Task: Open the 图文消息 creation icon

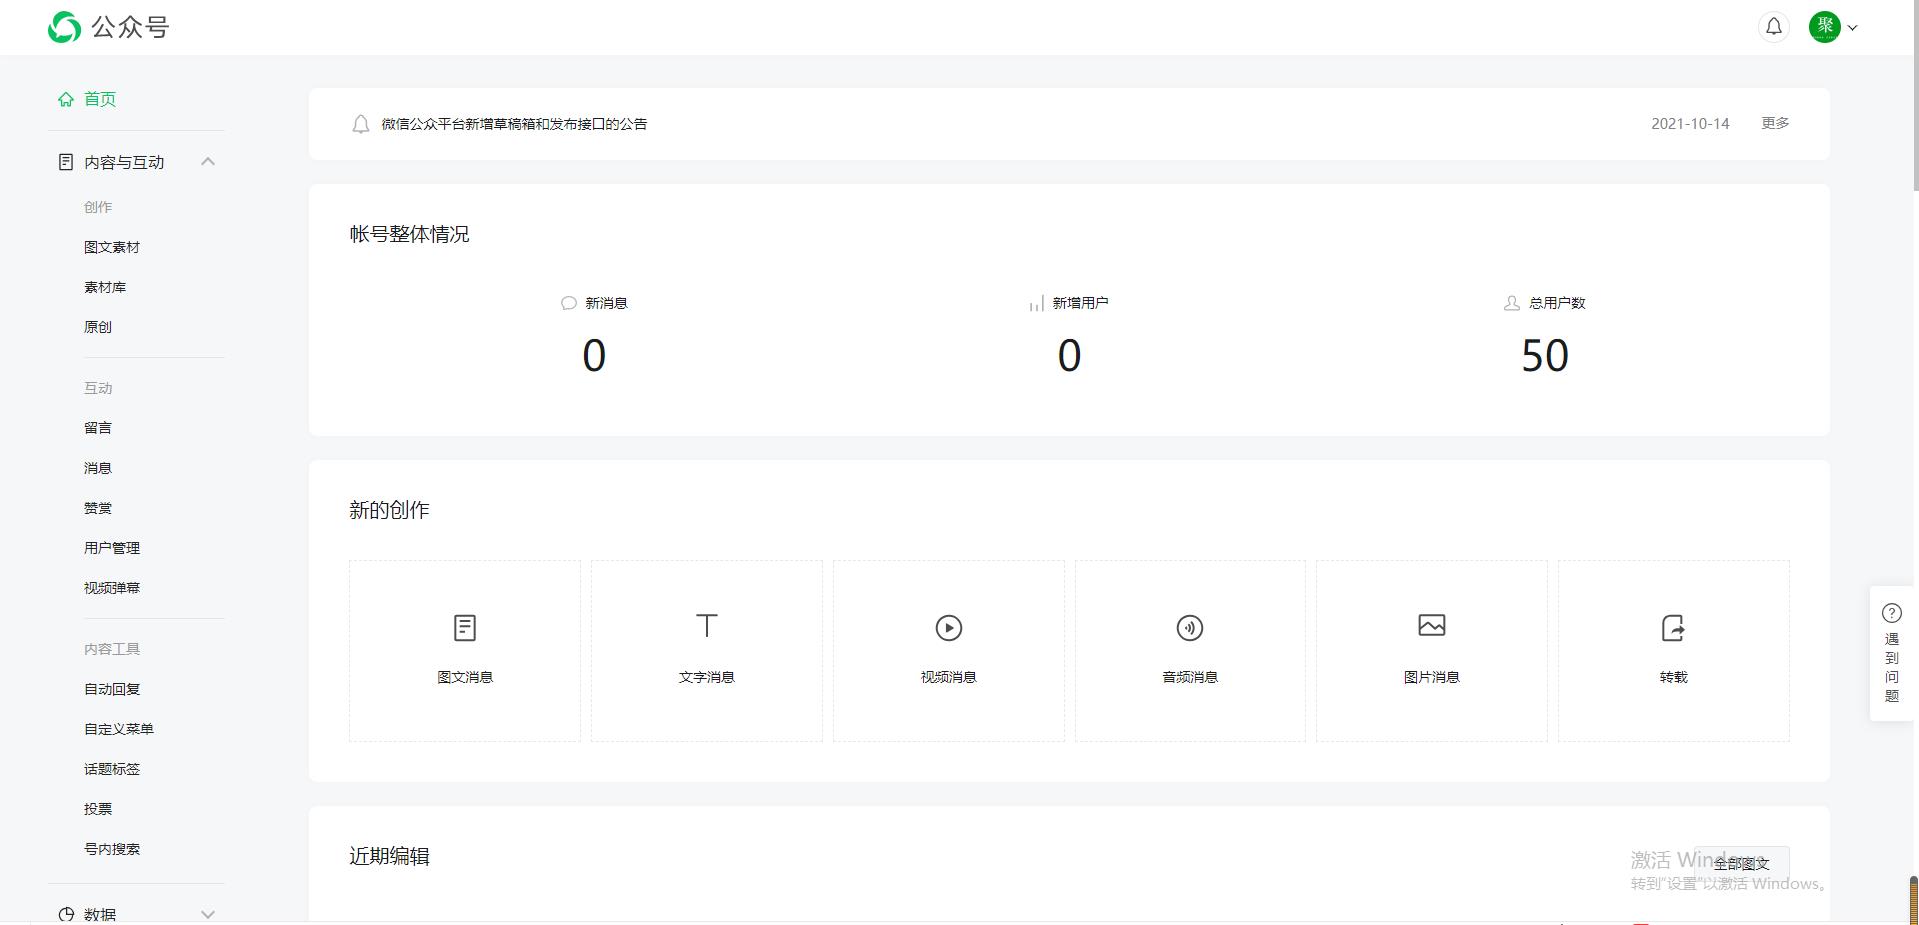Action: [465, 628]
